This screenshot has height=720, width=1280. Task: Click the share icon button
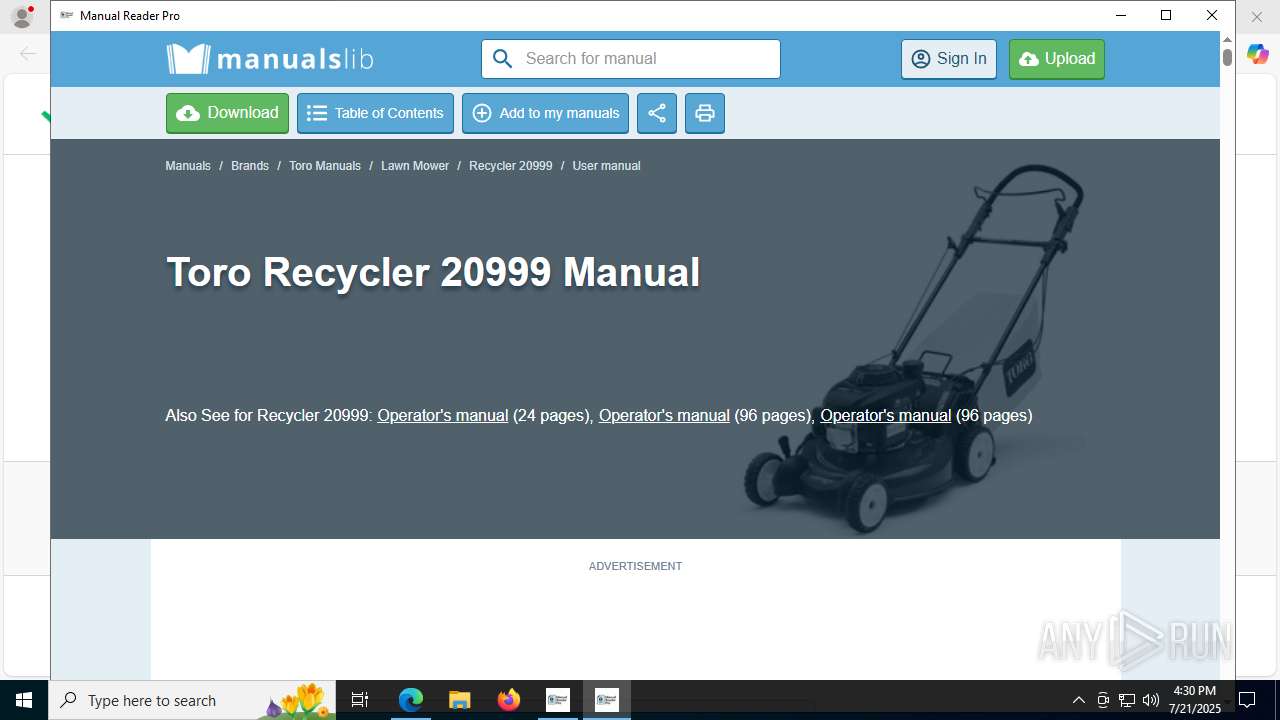657,113
